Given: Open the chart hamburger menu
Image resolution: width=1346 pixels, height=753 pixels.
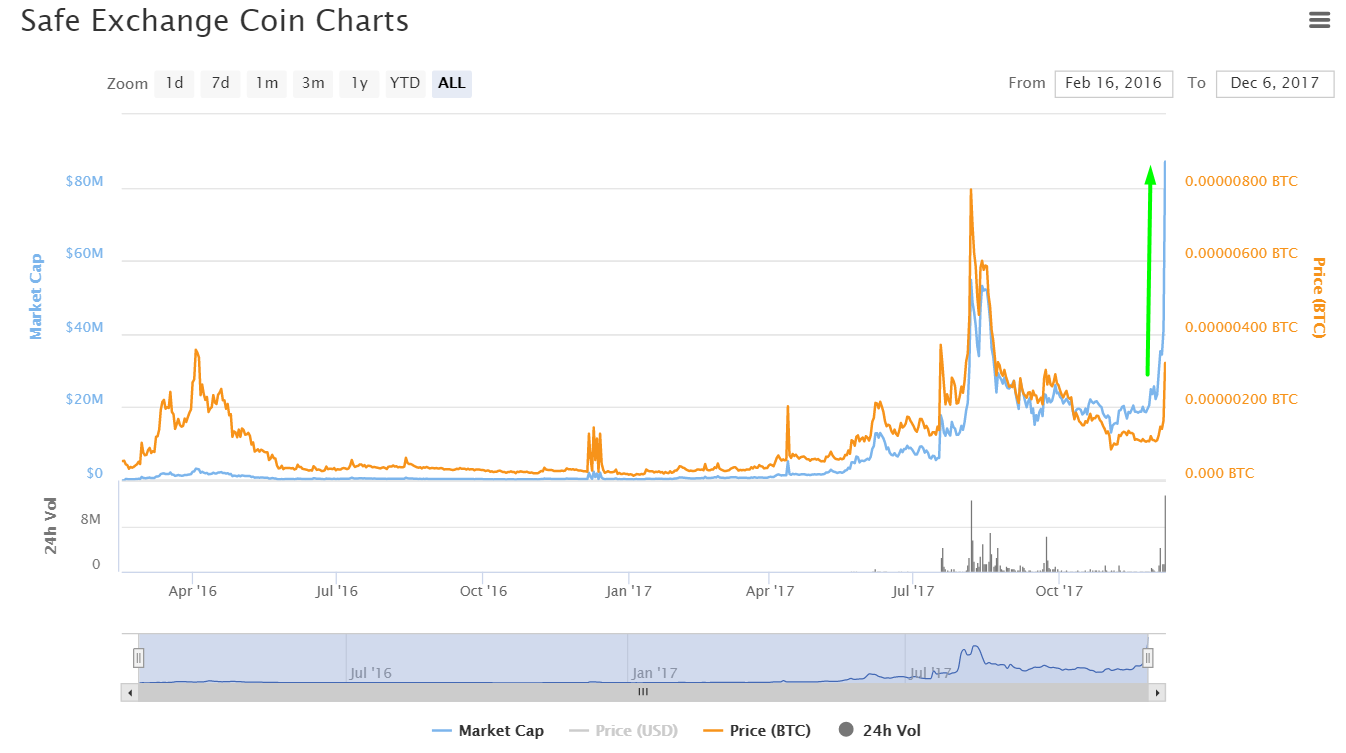Looking at the screenshot, I should click(1320, 20).
